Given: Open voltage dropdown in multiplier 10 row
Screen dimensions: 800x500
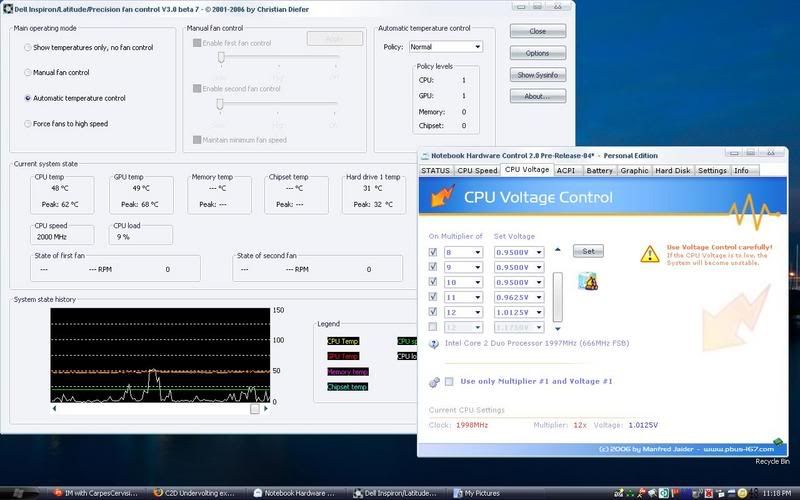Looking at the screenshot, I should tap(519, 282).
